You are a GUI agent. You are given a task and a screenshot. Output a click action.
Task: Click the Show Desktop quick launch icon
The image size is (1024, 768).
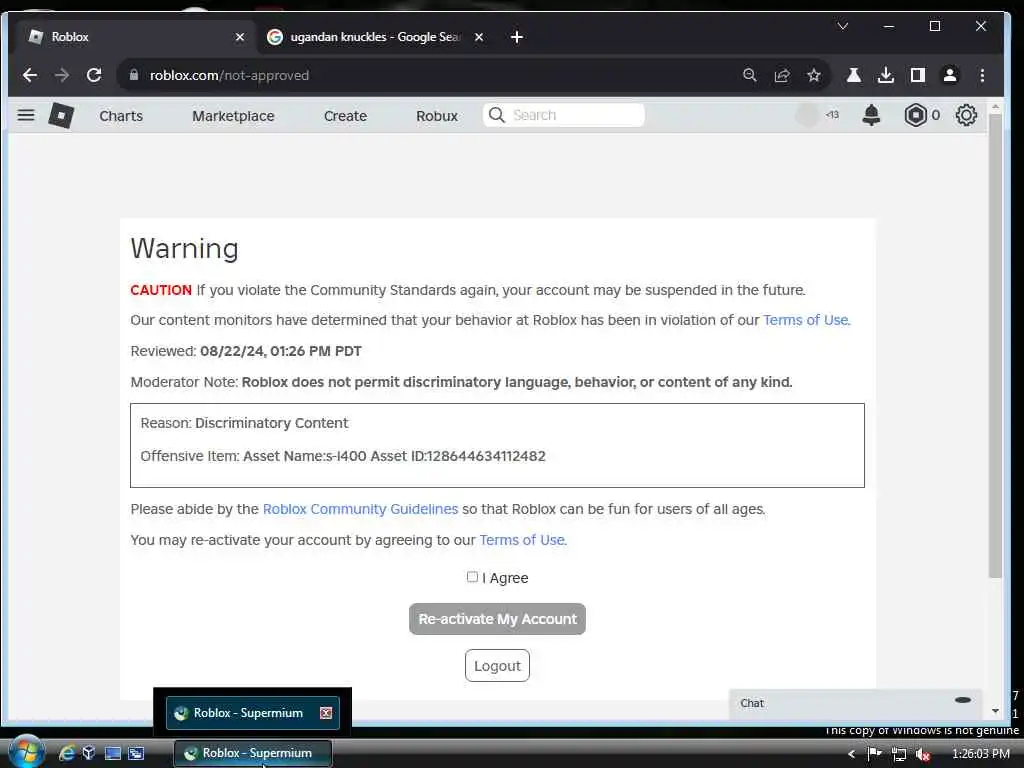113,753
